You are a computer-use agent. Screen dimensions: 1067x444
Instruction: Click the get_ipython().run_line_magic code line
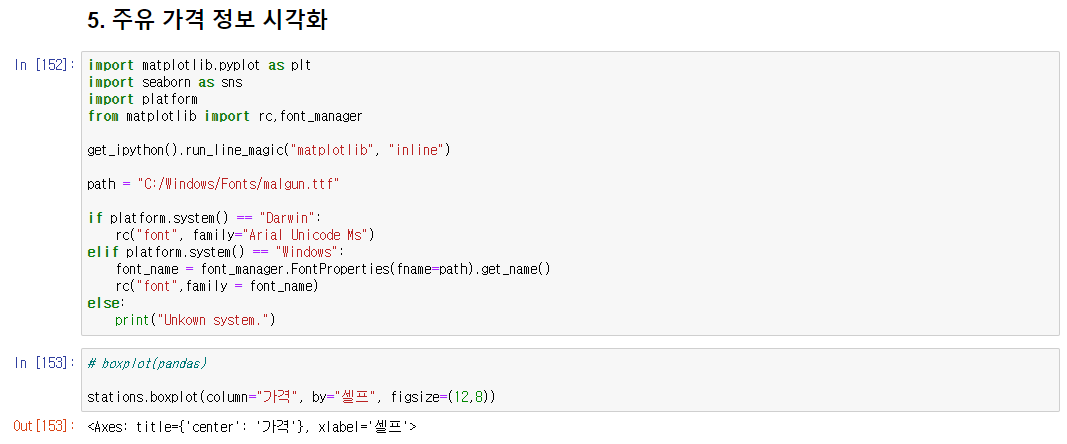point(269,150)
